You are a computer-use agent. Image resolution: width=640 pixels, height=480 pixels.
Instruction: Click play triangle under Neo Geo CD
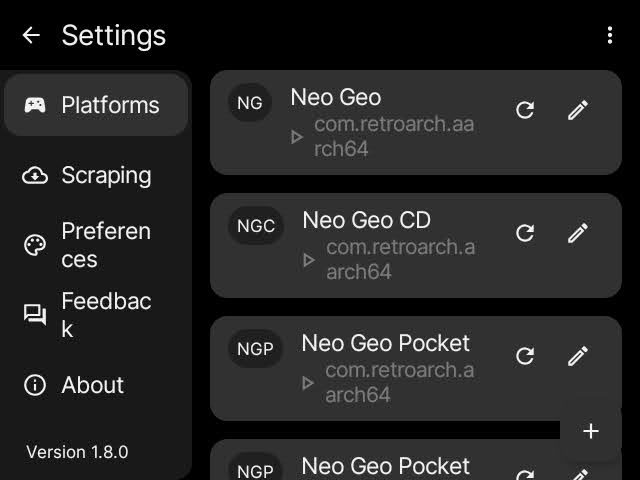coord(309,260)
